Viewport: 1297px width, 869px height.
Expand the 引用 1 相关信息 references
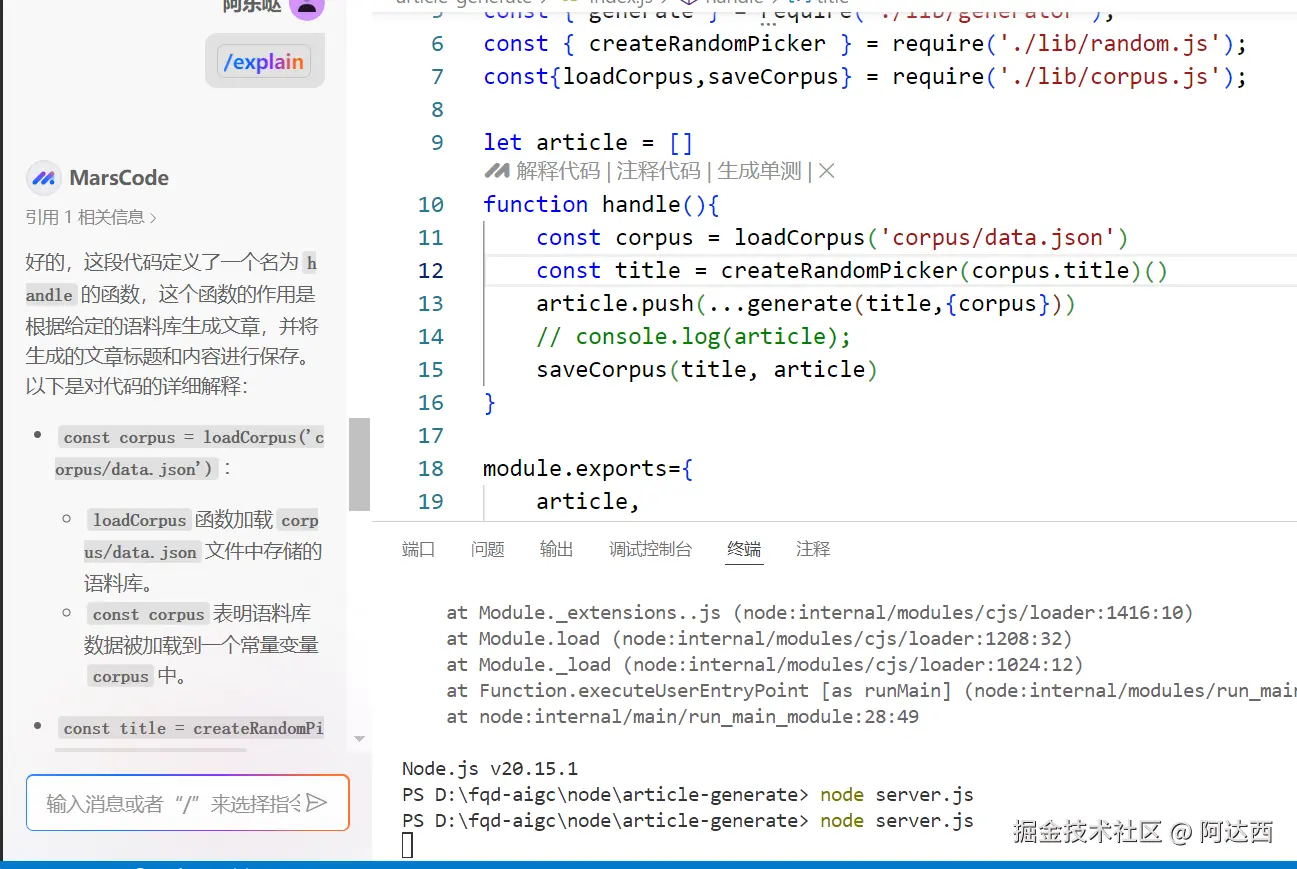[x=91, y=217]
